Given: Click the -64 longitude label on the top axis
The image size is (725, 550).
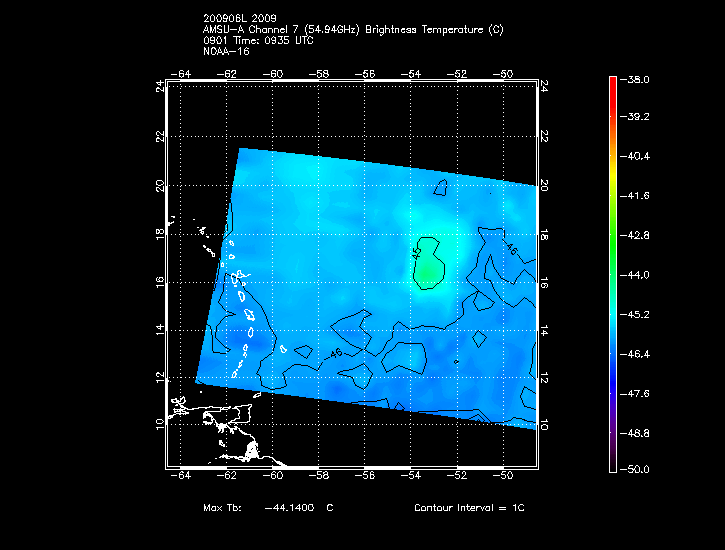Looking at the screenshot, I should [181, 74].
